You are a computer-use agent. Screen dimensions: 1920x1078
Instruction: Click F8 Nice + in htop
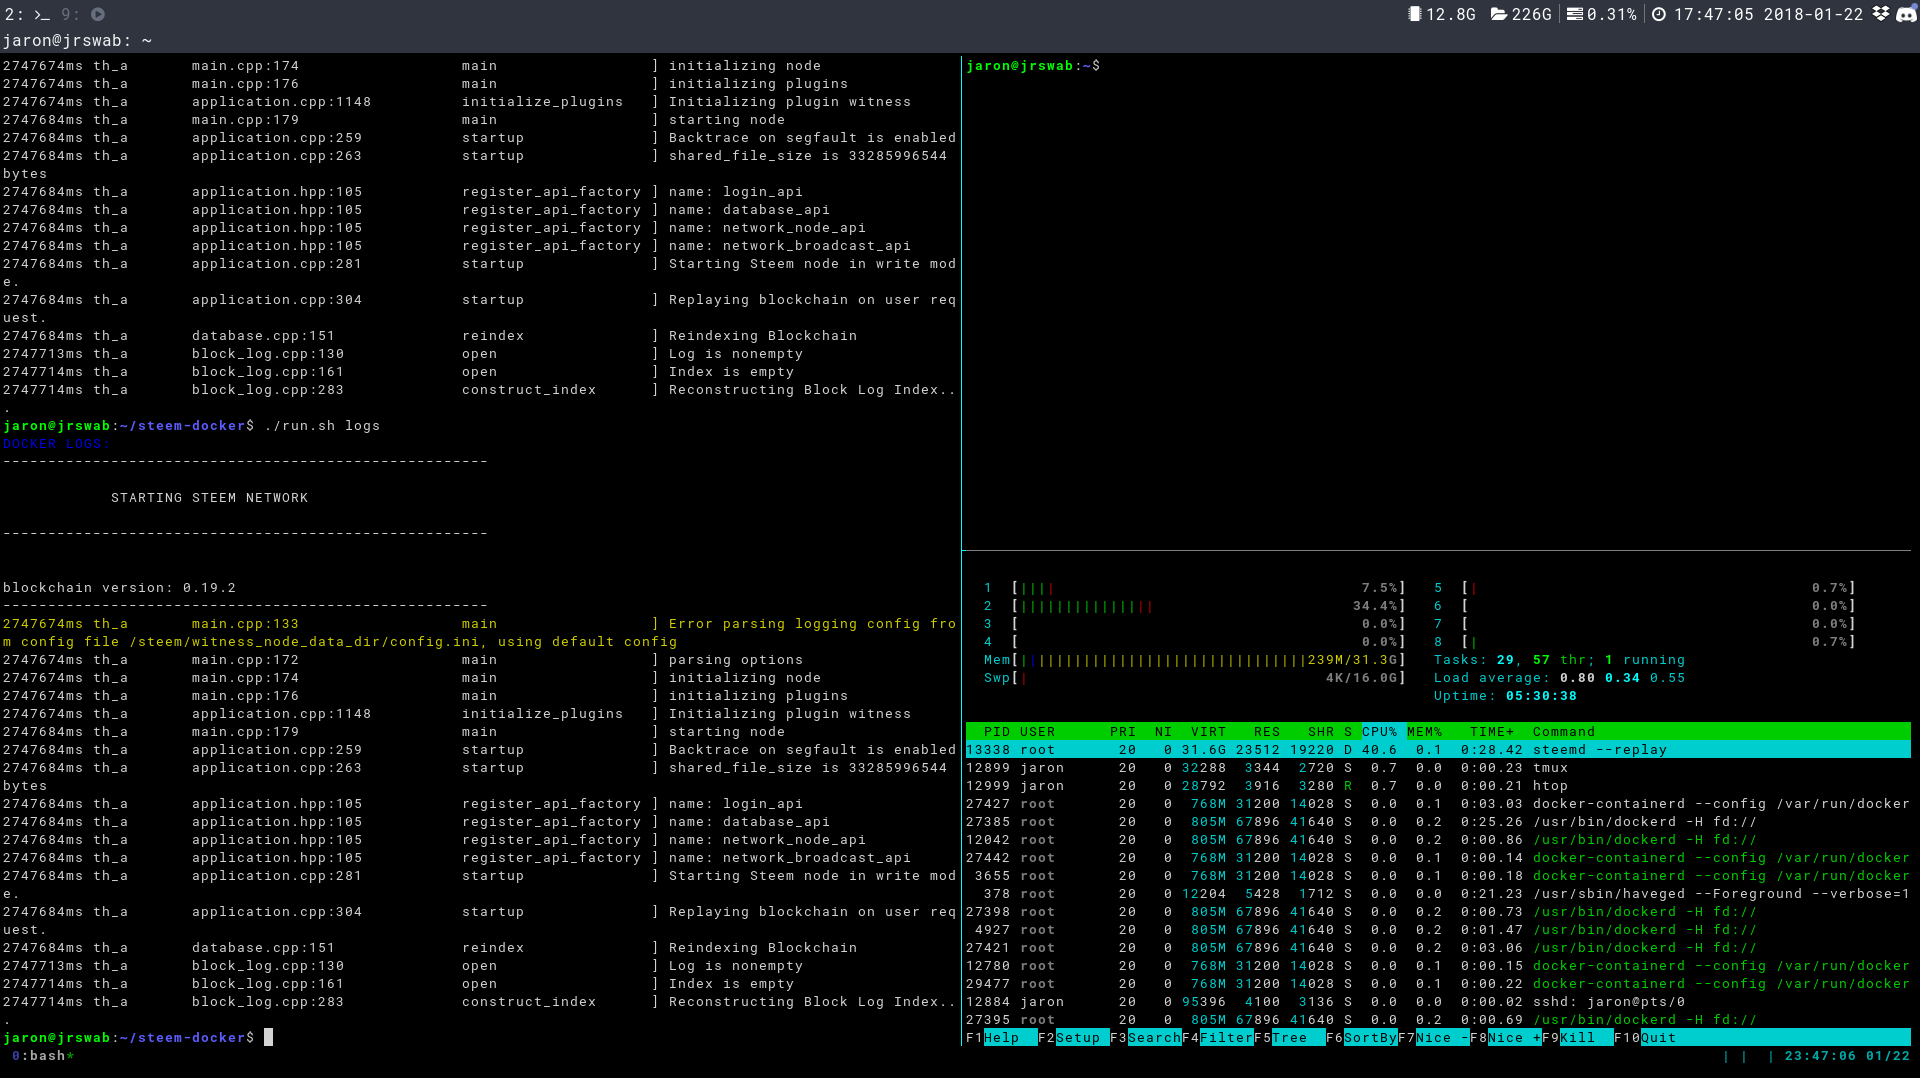click(x=1505, y=1037)
